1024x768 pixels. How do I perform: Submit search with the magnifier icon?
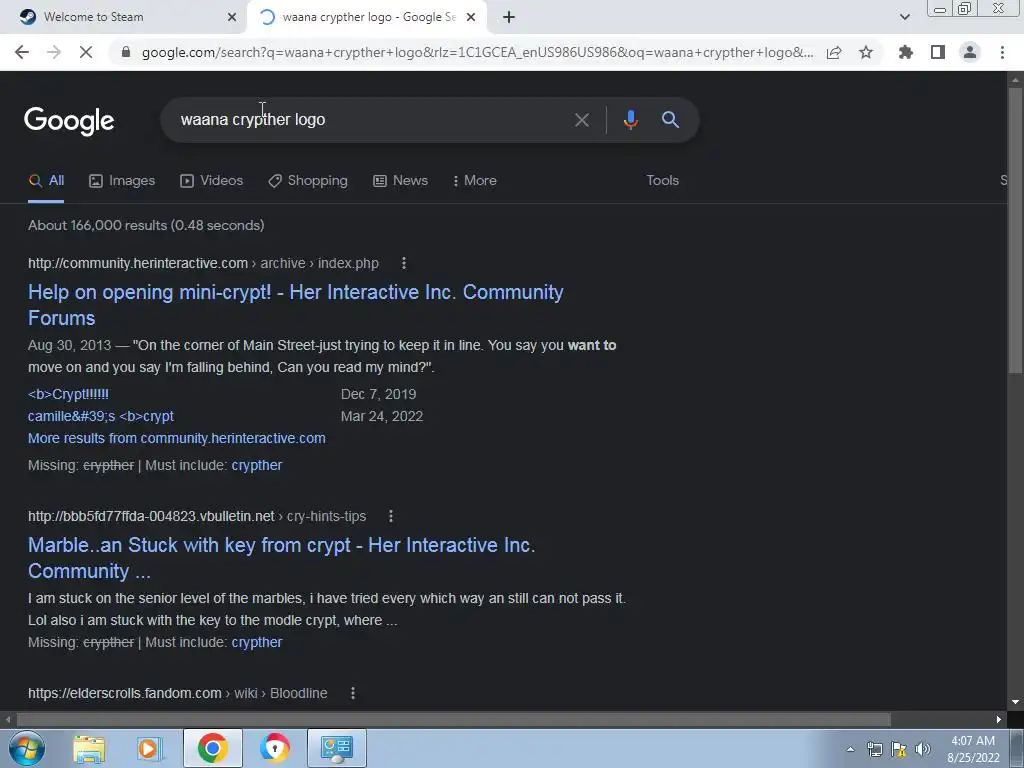[x=670, y=120]
